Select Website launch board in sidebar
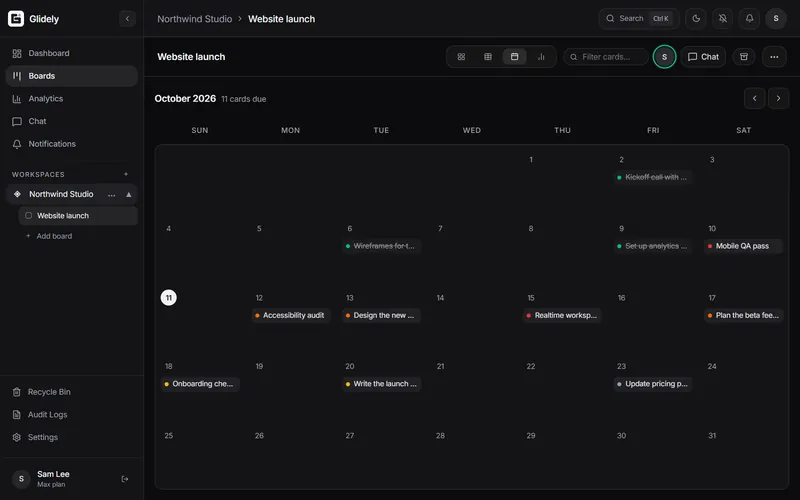Screen dimensions: 800x500 [x=78, y=216]
